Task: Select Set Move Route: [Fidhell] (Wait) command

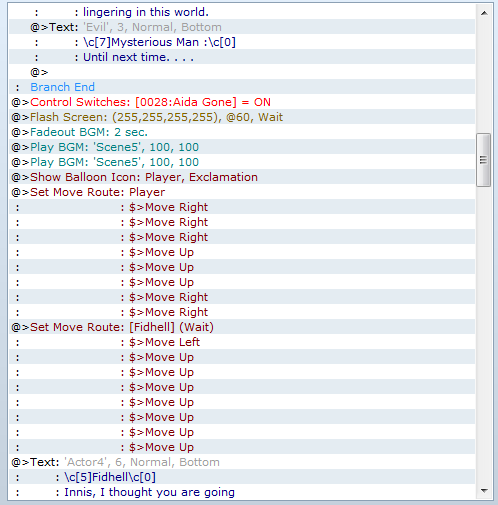Action: coord(242,327)
